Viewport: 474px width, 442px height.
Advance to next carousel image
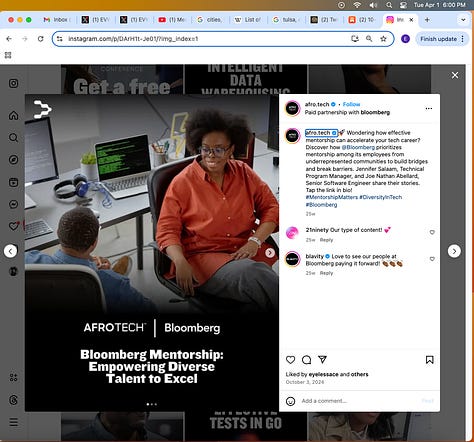[x=270, y=253]
